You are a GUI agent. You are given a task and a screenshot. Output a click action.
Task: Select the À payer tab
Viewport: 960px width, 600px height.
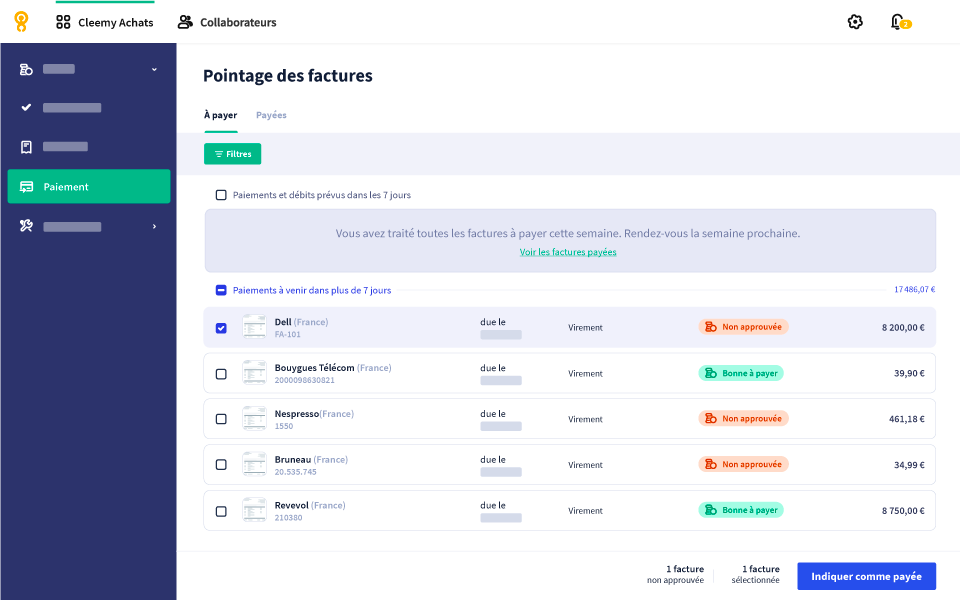click(220, 115)
